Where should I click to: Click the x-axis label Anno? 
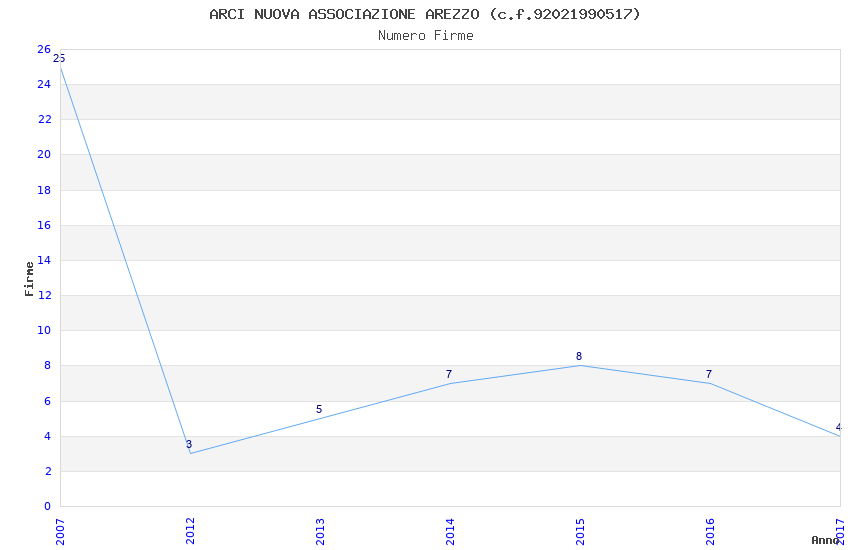click(x=825, y=540)
